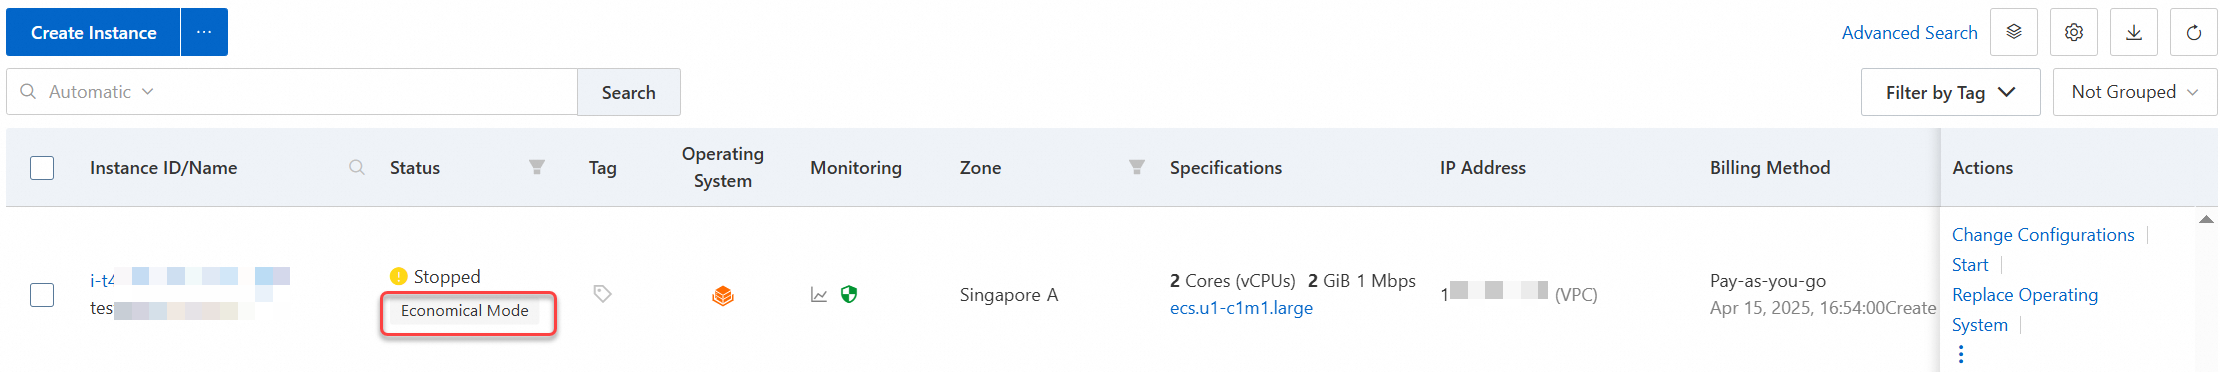The height and width of the screenshot is (372, 2220).
Task: Click the tag icon in instance row
Action: pos(602,294)
